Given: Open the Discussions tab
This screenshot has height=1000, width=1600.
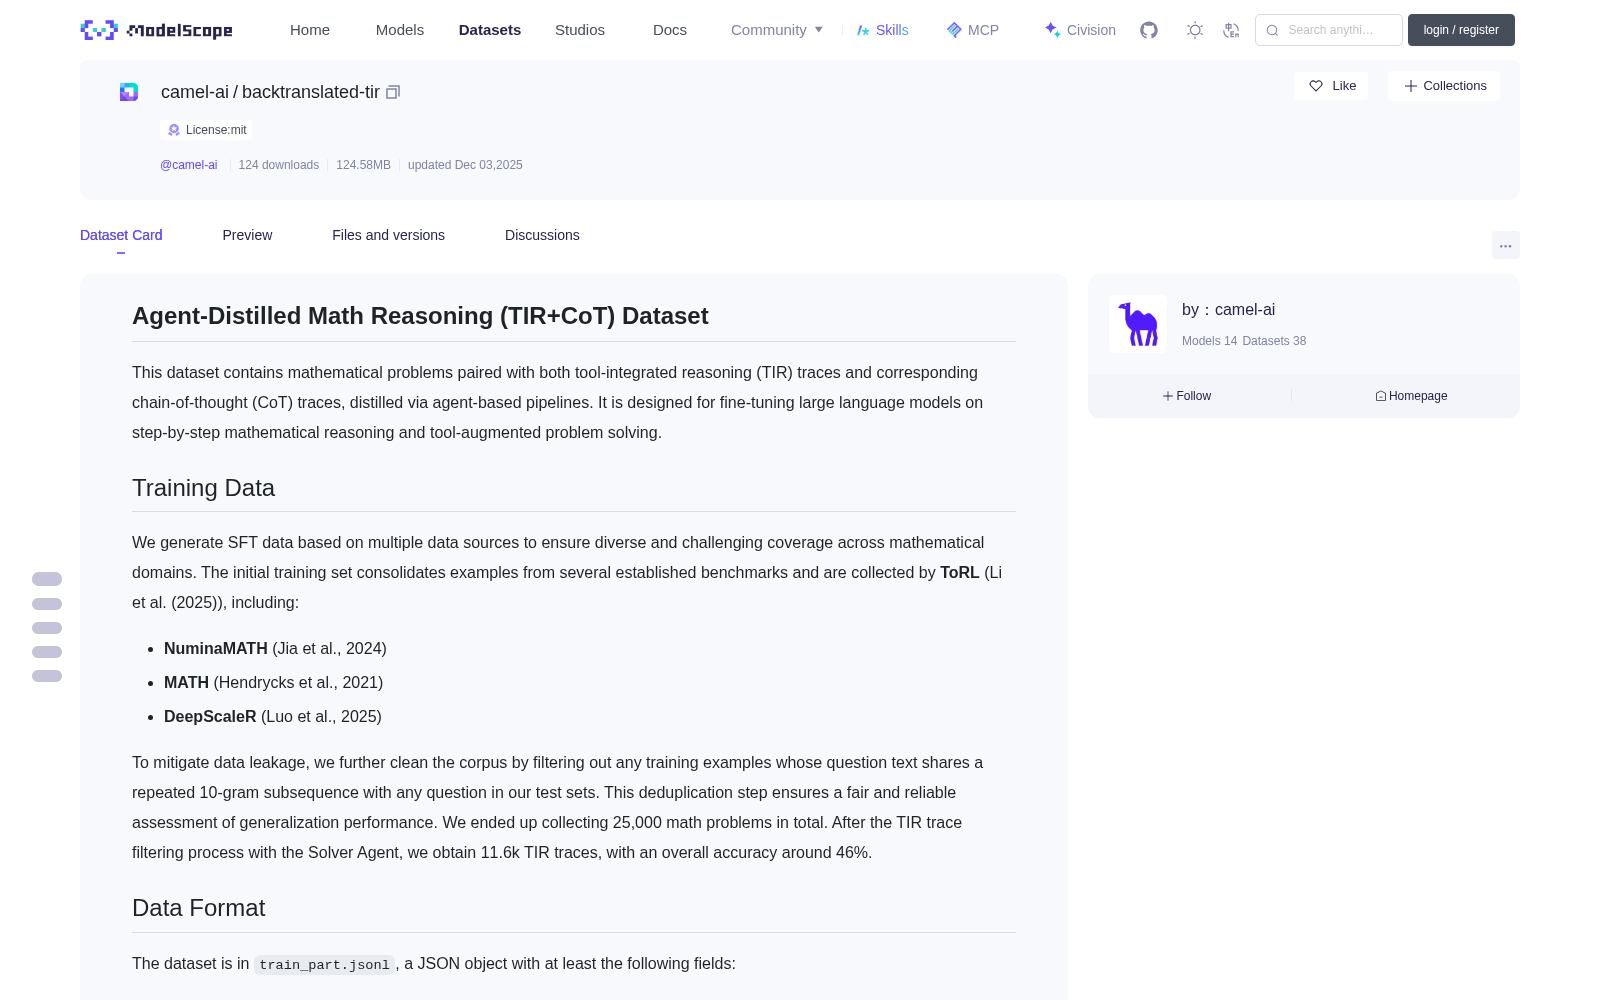Looking at the screenshot, I should click(x=542, y=235).
